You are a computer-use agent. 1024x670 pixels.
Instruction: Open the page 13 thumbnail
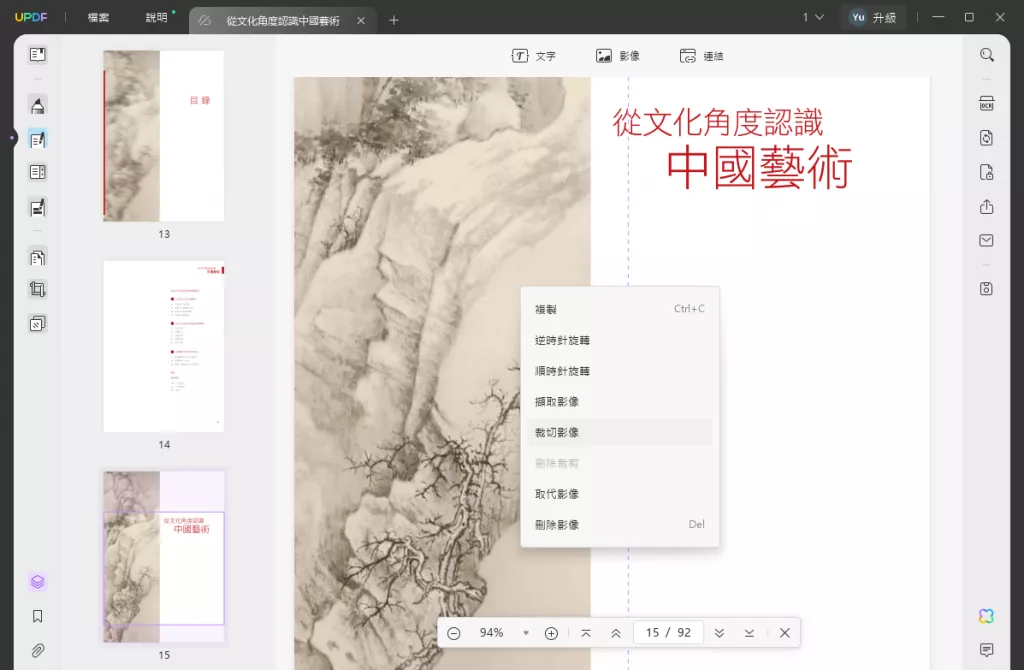pyautogui.click(x=164, y=136)
